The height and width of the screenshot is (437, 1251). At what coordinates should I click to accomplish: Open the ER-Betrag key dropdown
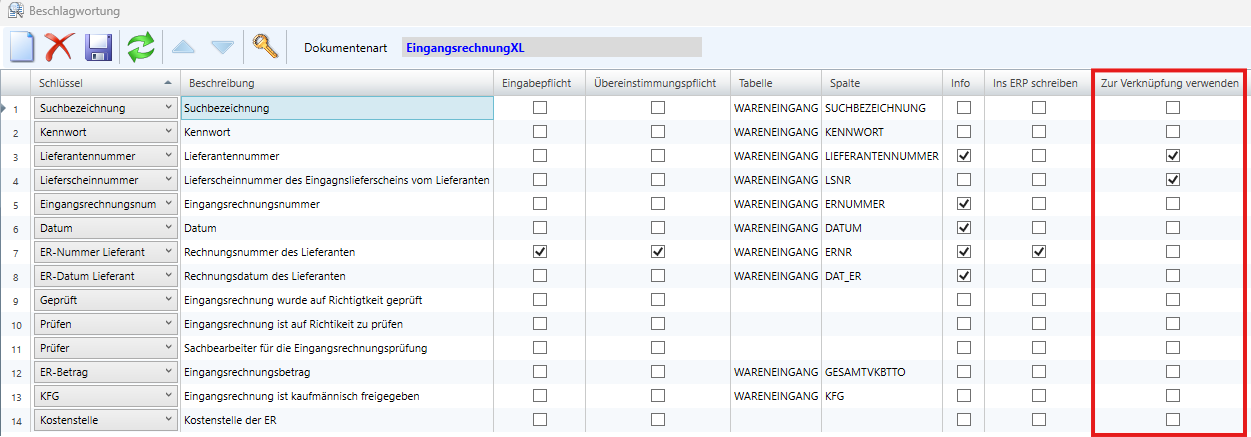[167, 372]
